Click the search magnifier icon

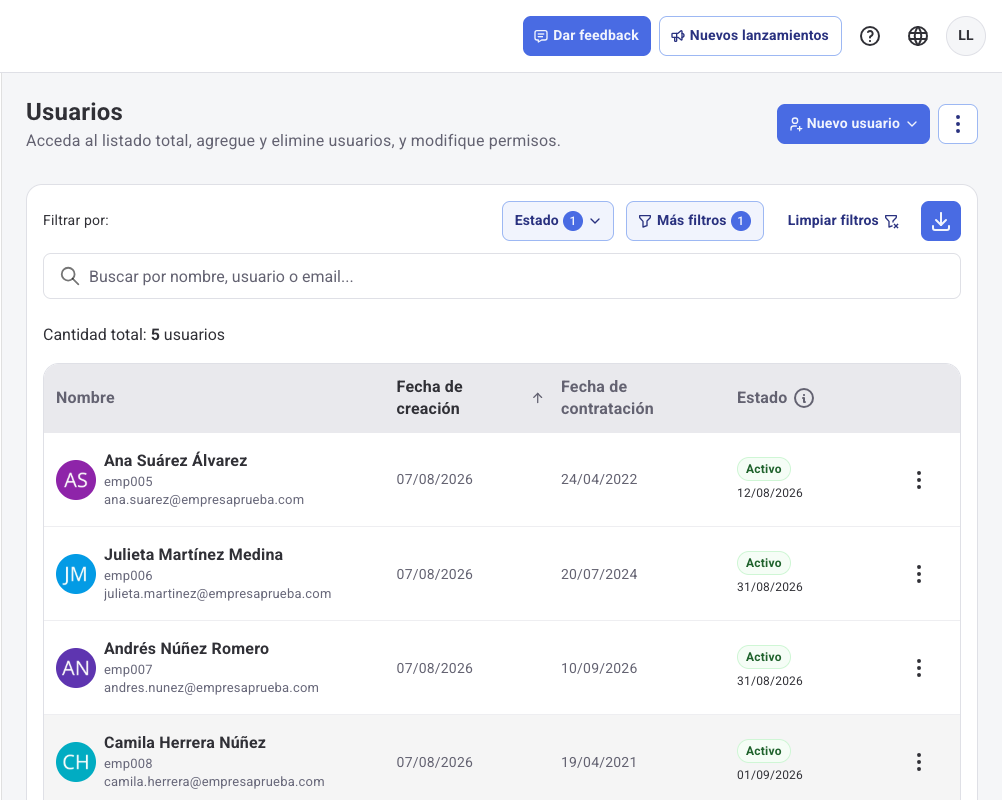coord(70,276)
